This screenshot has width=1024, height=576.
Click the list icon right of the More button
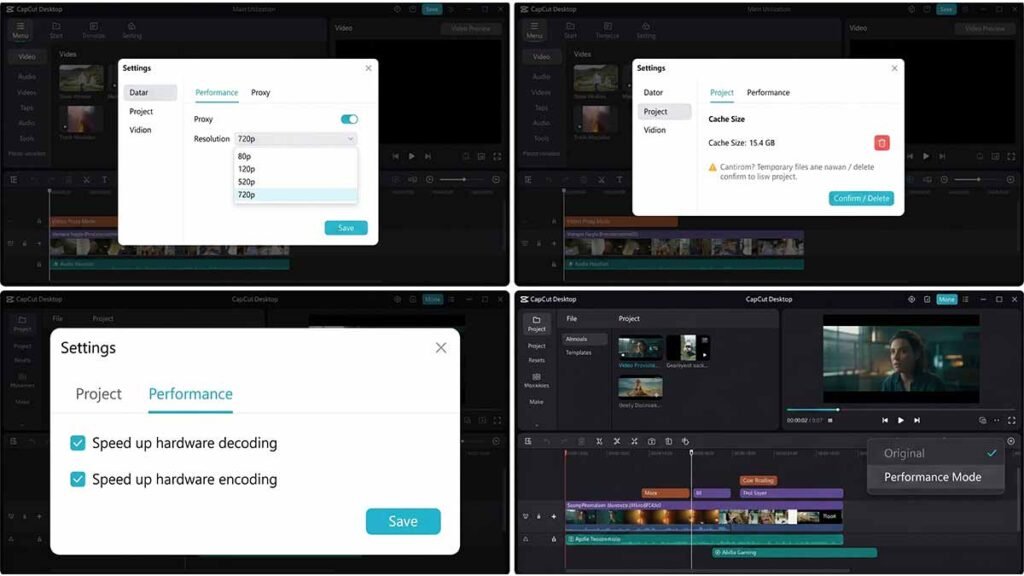tap(965, 299)
